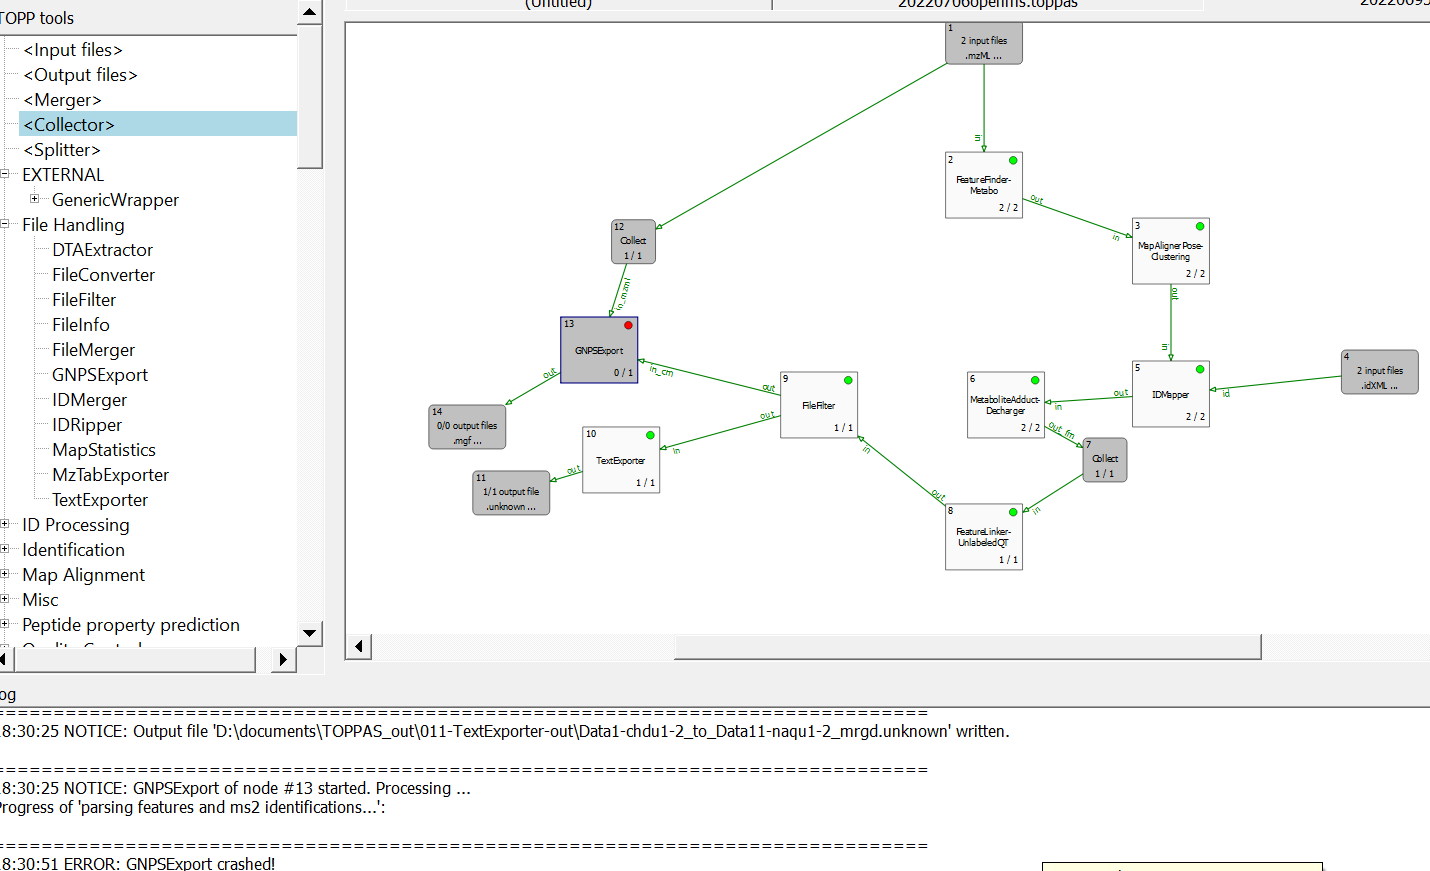Expand the Identification category
This screenshot has width=1430, height=871.
pos(5,549)
